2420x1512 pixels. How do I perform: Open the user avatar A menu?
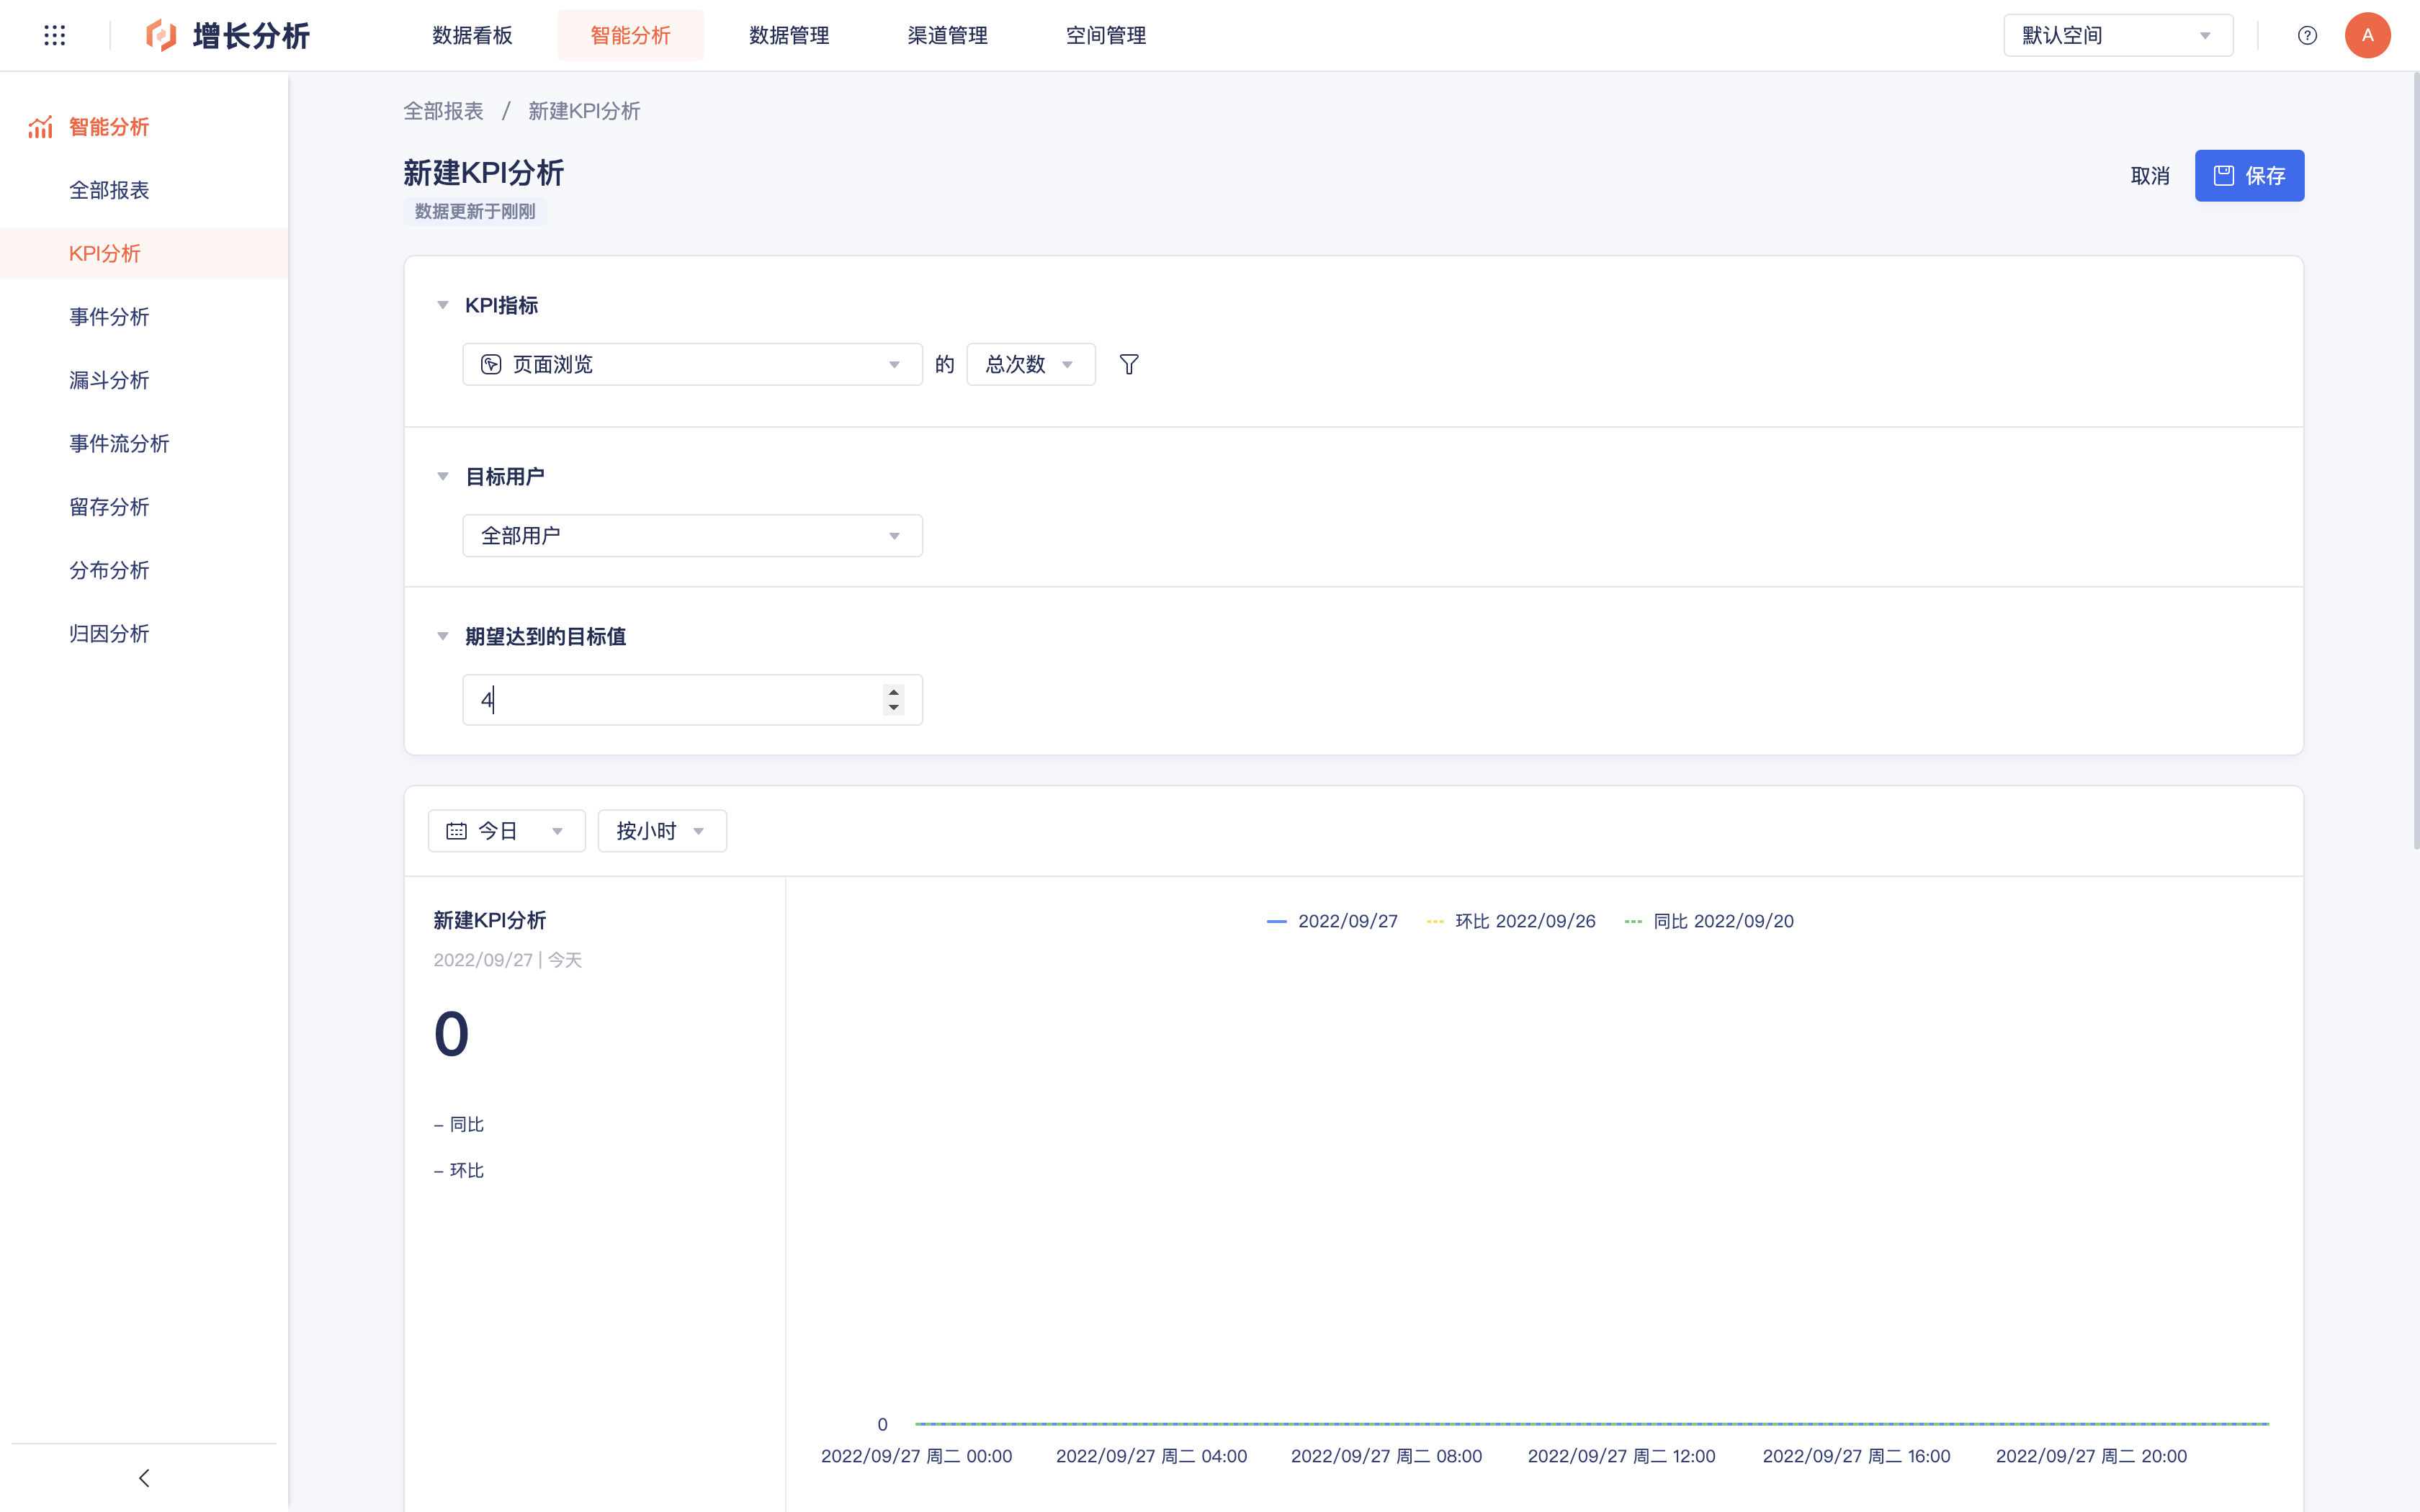pyautogui.click(x=2367, y=36)
